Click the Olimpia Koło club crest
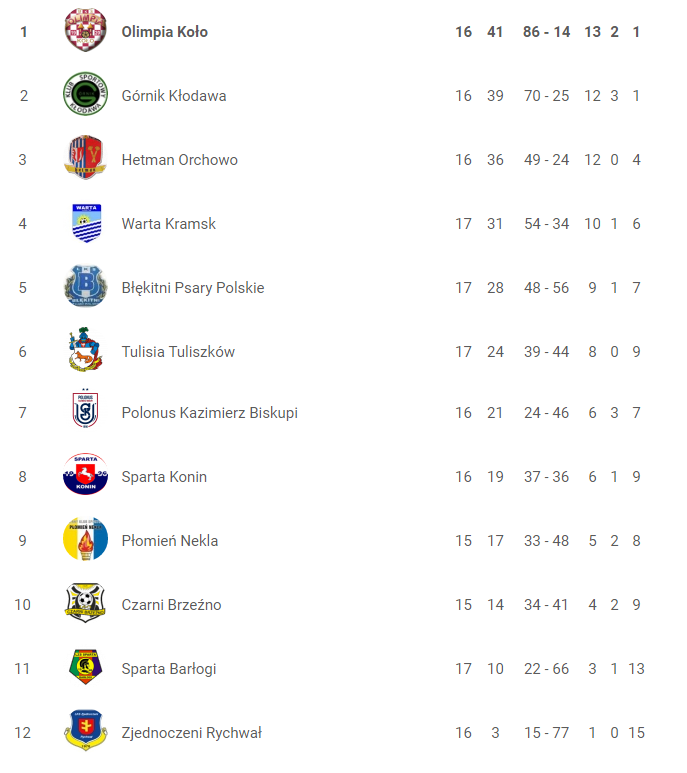The image size is (687, 773). point(85,30)
